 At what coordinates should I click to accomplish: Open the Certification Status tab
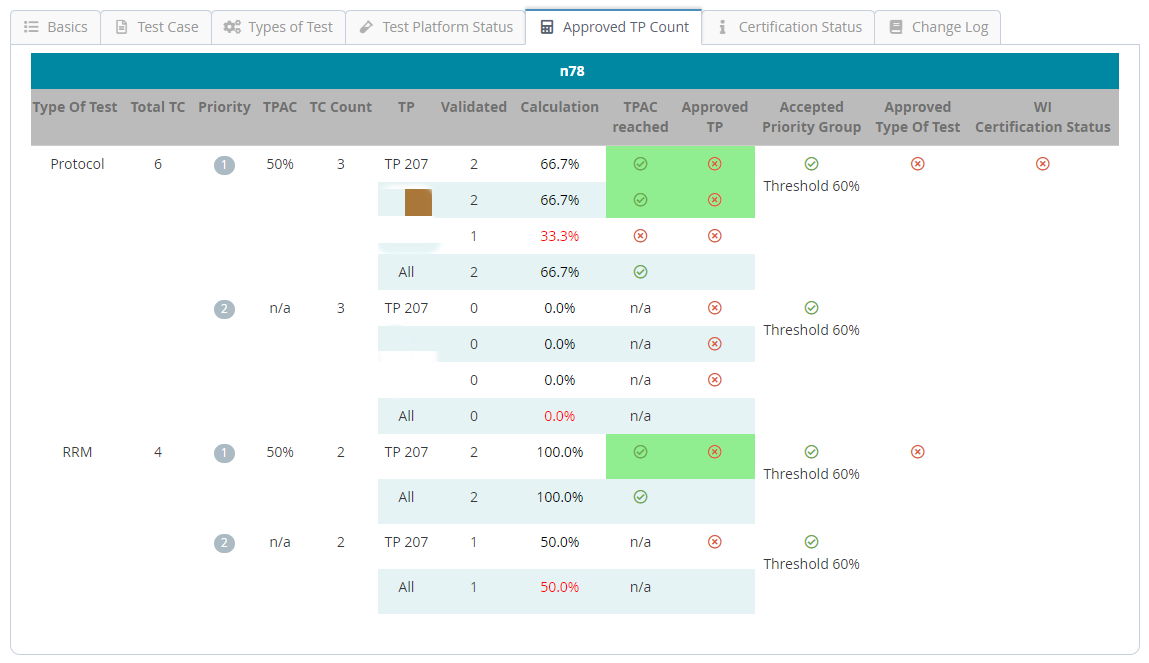click(788, 27)
